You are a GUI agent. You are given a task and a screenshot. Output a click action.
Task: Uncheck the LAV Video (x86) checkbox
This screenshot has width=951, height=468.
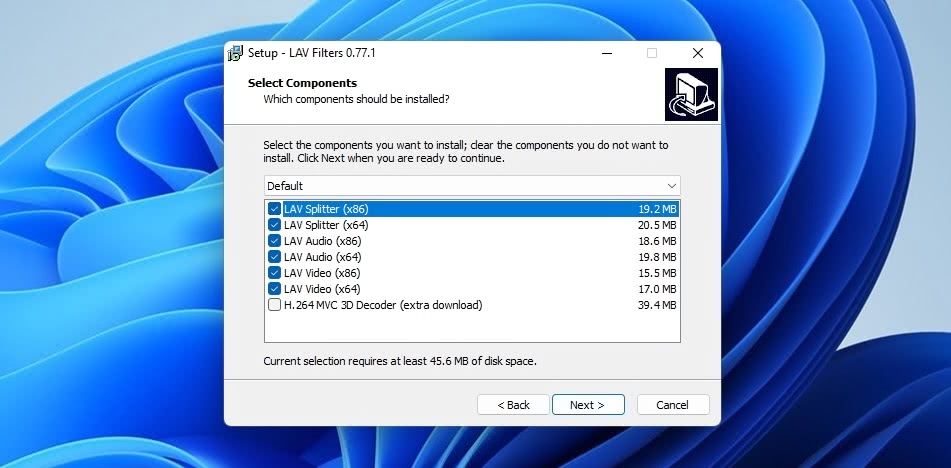click(x=274, y=273)
